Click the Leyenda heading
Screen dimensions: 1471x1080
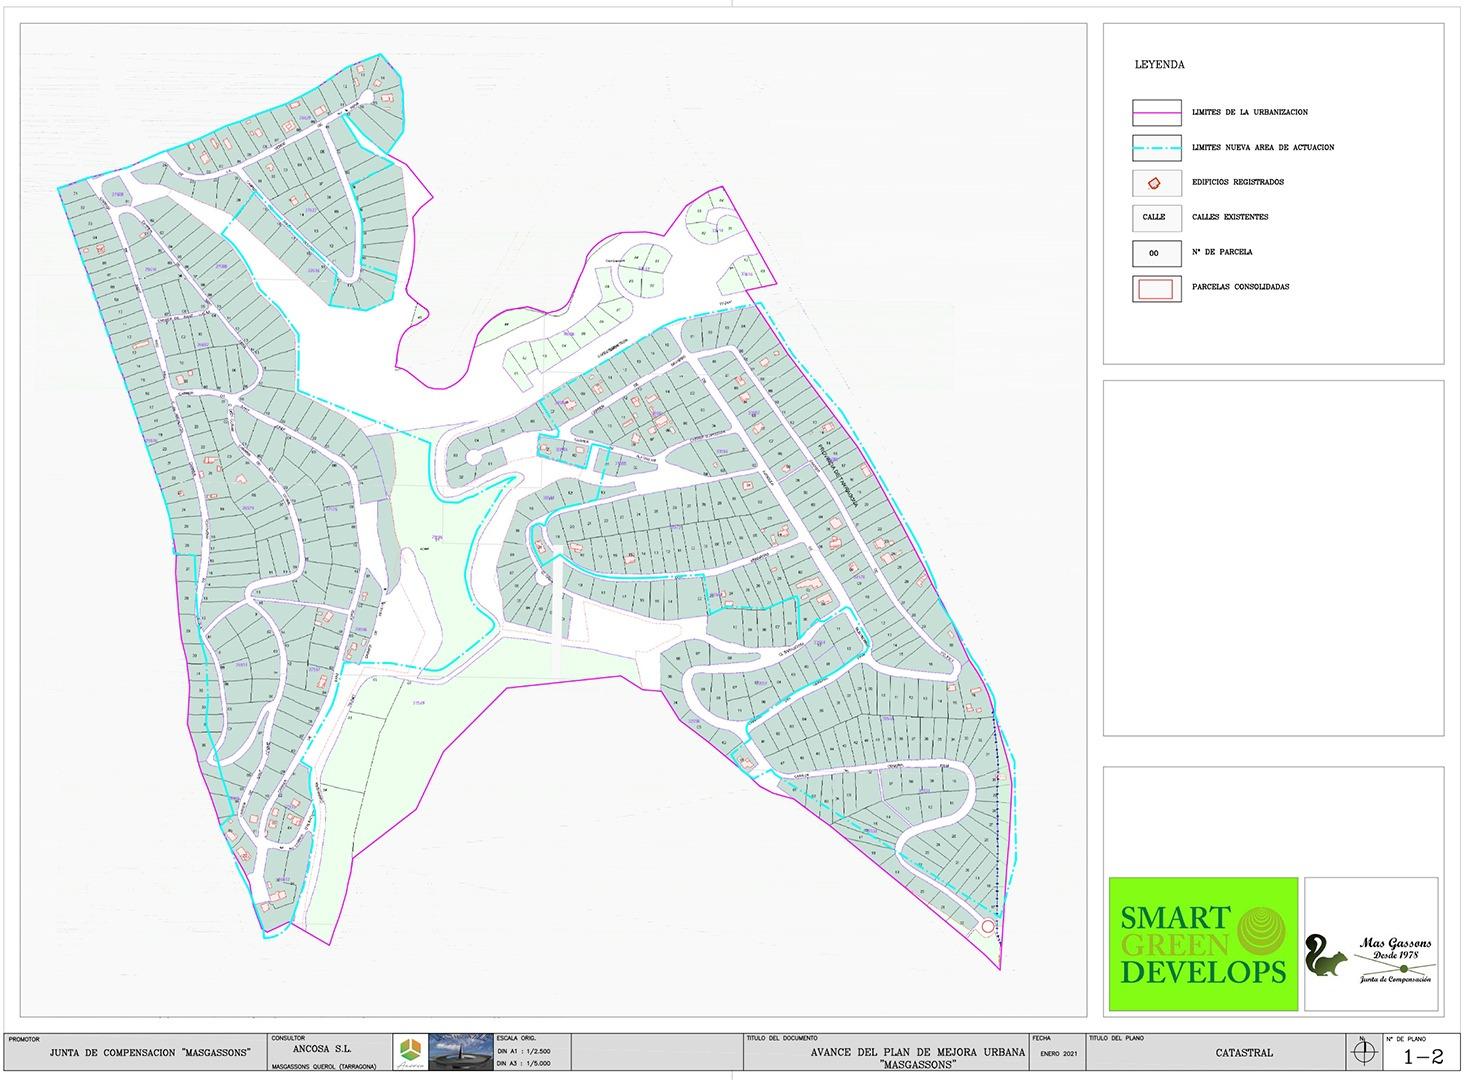tap(1159, 65)
